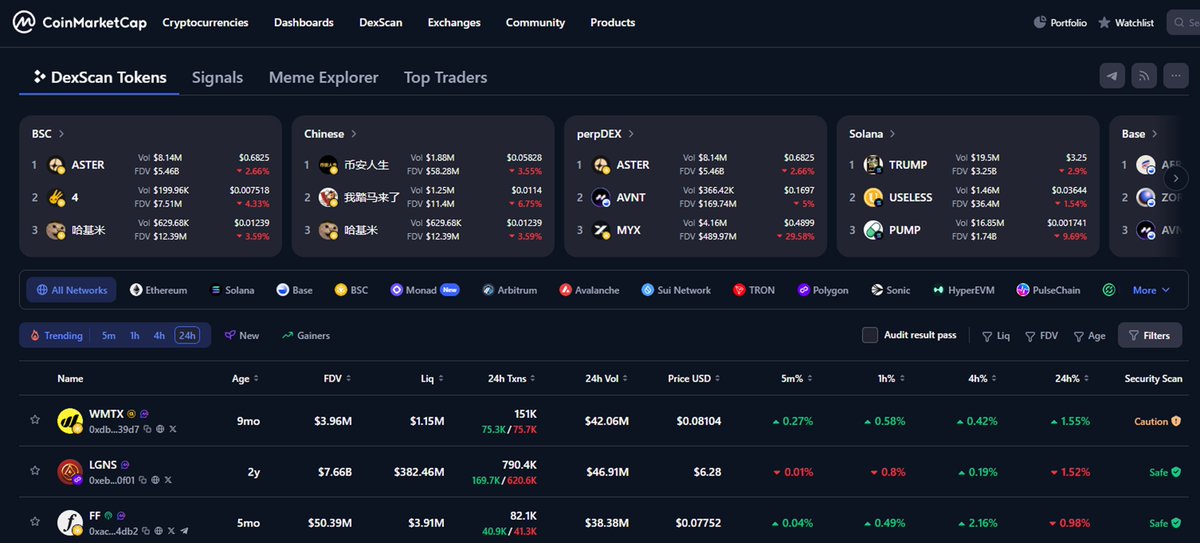Viewport: 1200px width, 543px height.
Task: Filter tokens by Sui Network
Action: pos(676,290)
